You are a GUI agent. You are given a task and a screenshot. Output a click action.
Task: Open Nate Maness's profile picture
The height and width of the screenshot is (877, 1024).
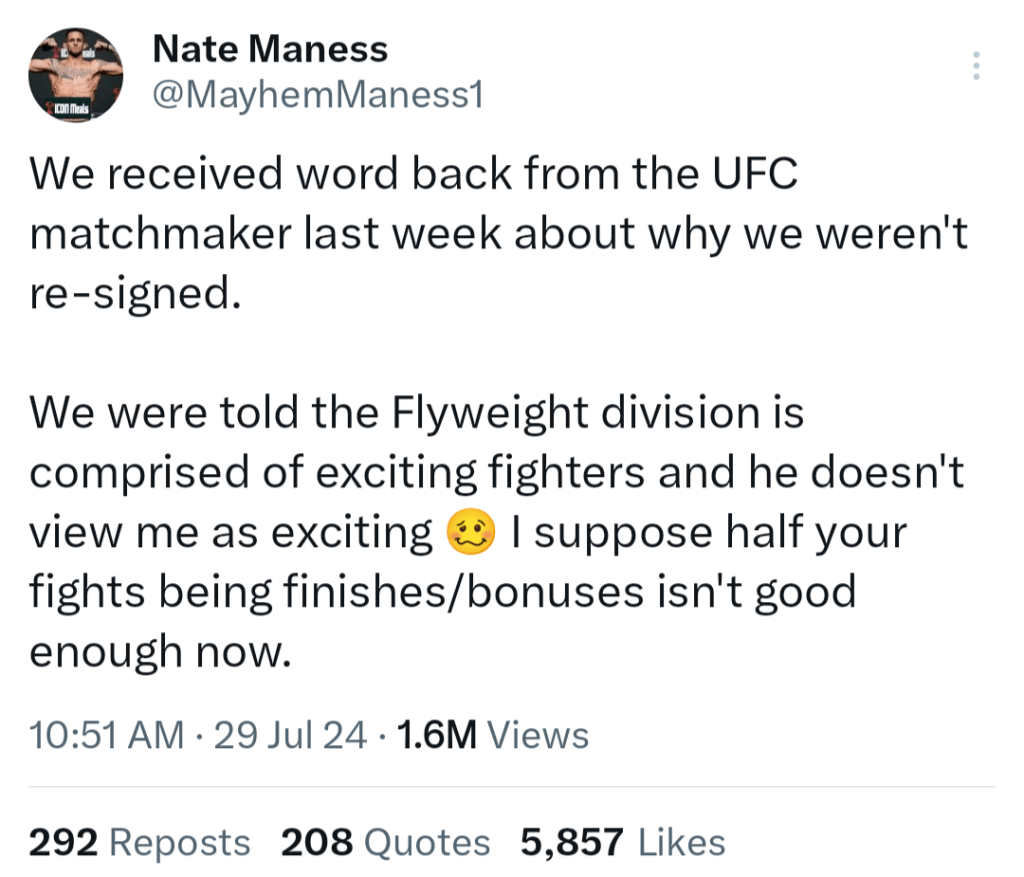[76, 75]
